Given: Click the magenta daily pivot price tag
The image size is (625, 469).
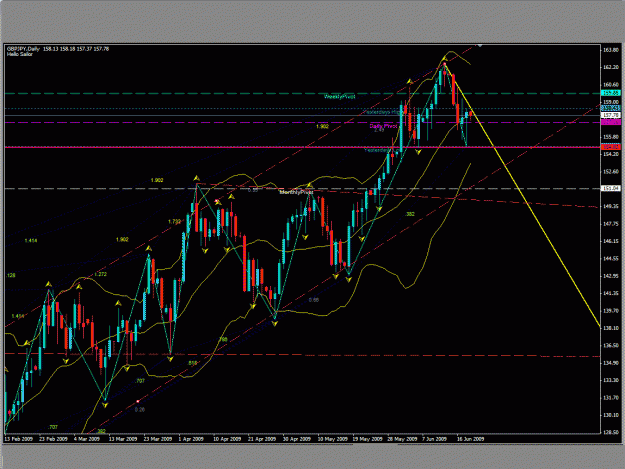Looking at the screenshot, I should (611, 122).
